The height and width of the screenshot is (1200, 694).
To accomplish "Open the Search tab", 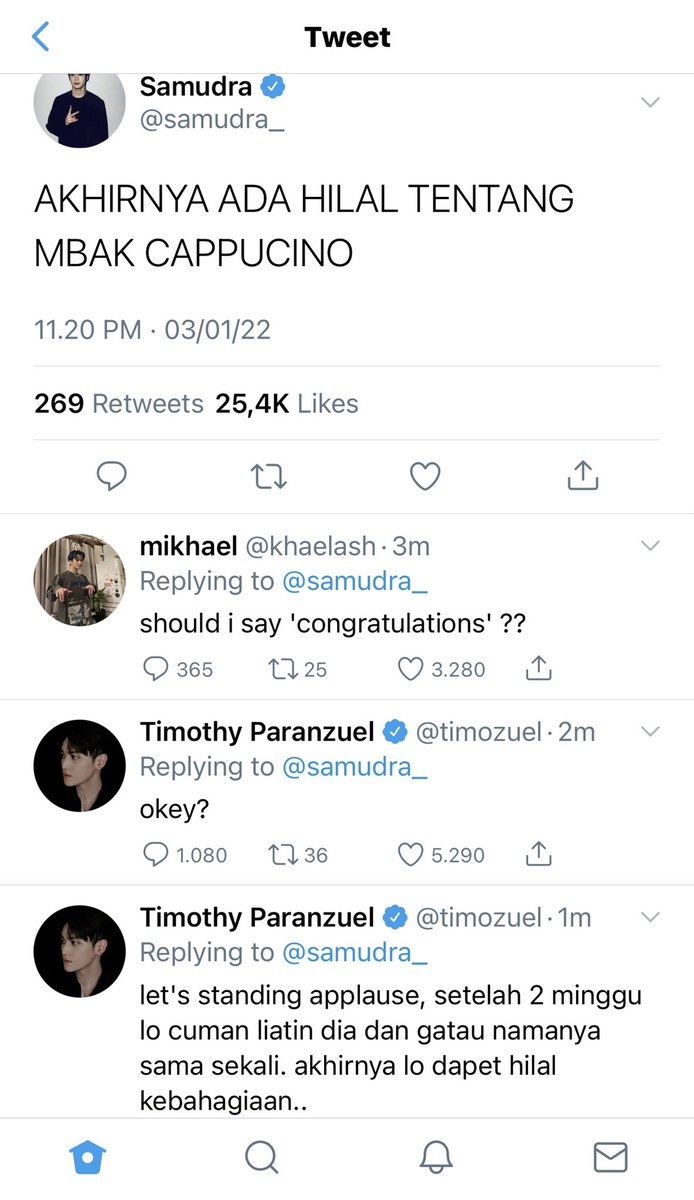I will tap(261, 1158).
